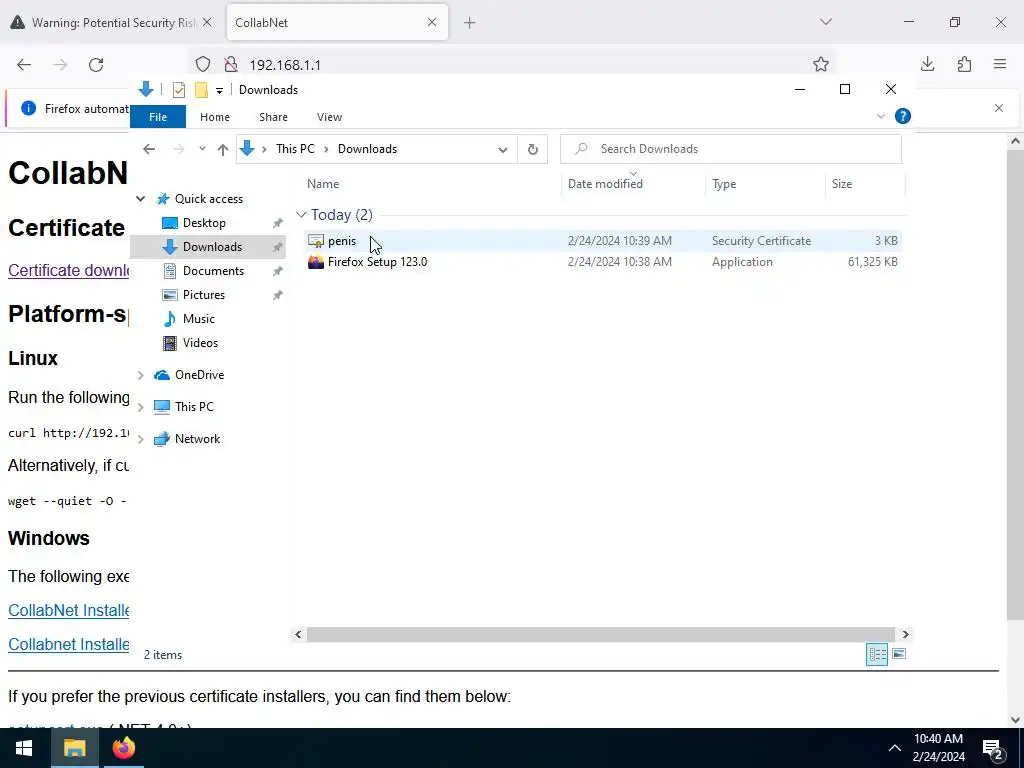Open the List all tabs dropdown in Firefox
Viewport: 1024px width, 768px height.
click(825, 22)
